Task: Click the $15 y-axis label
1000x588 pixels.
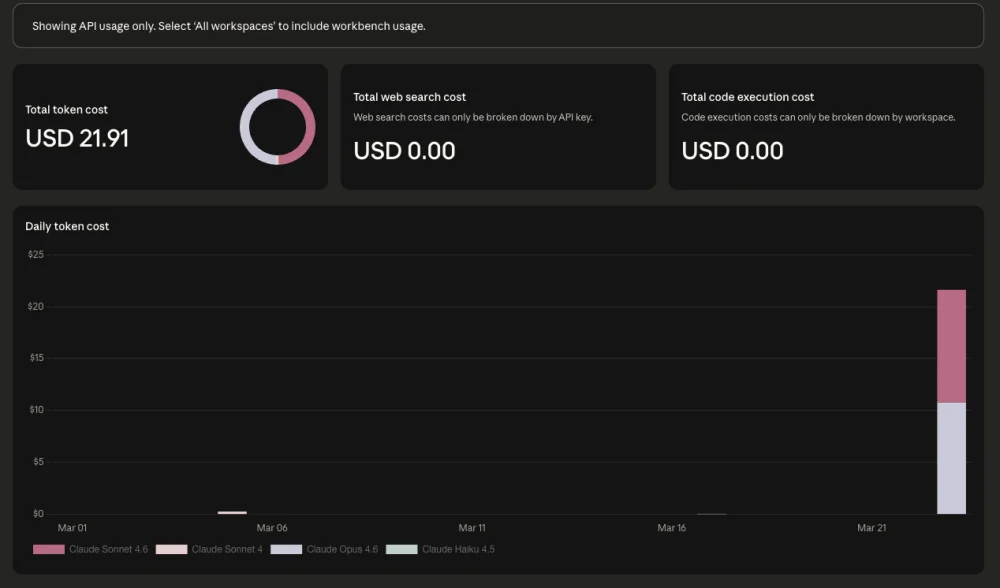Action: click(x=36, y=358)
